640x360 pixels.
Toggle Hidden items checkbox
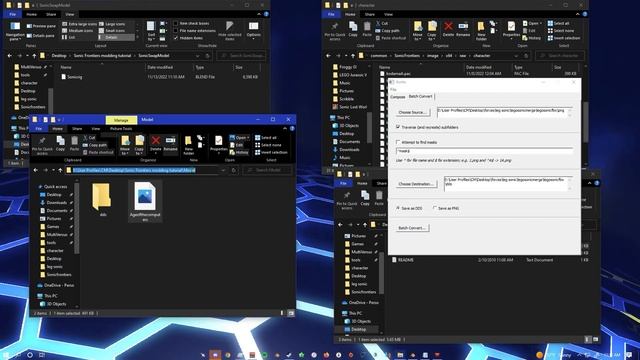[188, 38]
